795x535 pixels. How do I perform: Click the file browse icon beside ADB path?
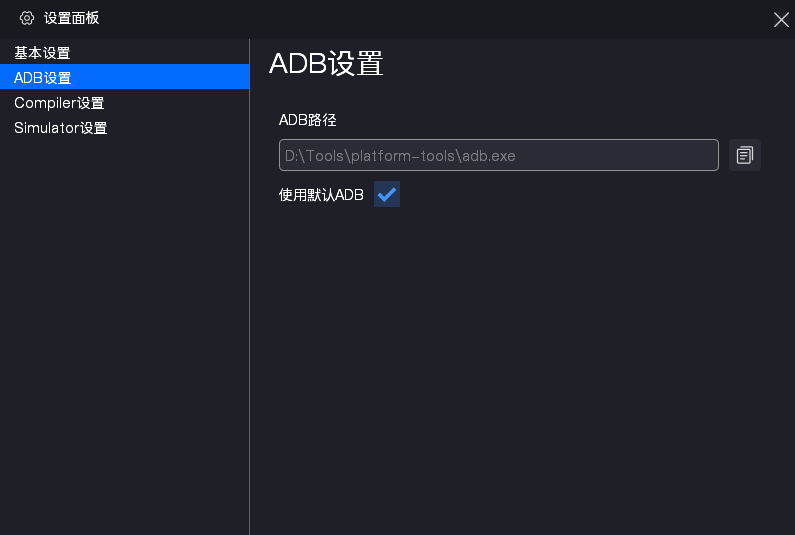[745, 155]
